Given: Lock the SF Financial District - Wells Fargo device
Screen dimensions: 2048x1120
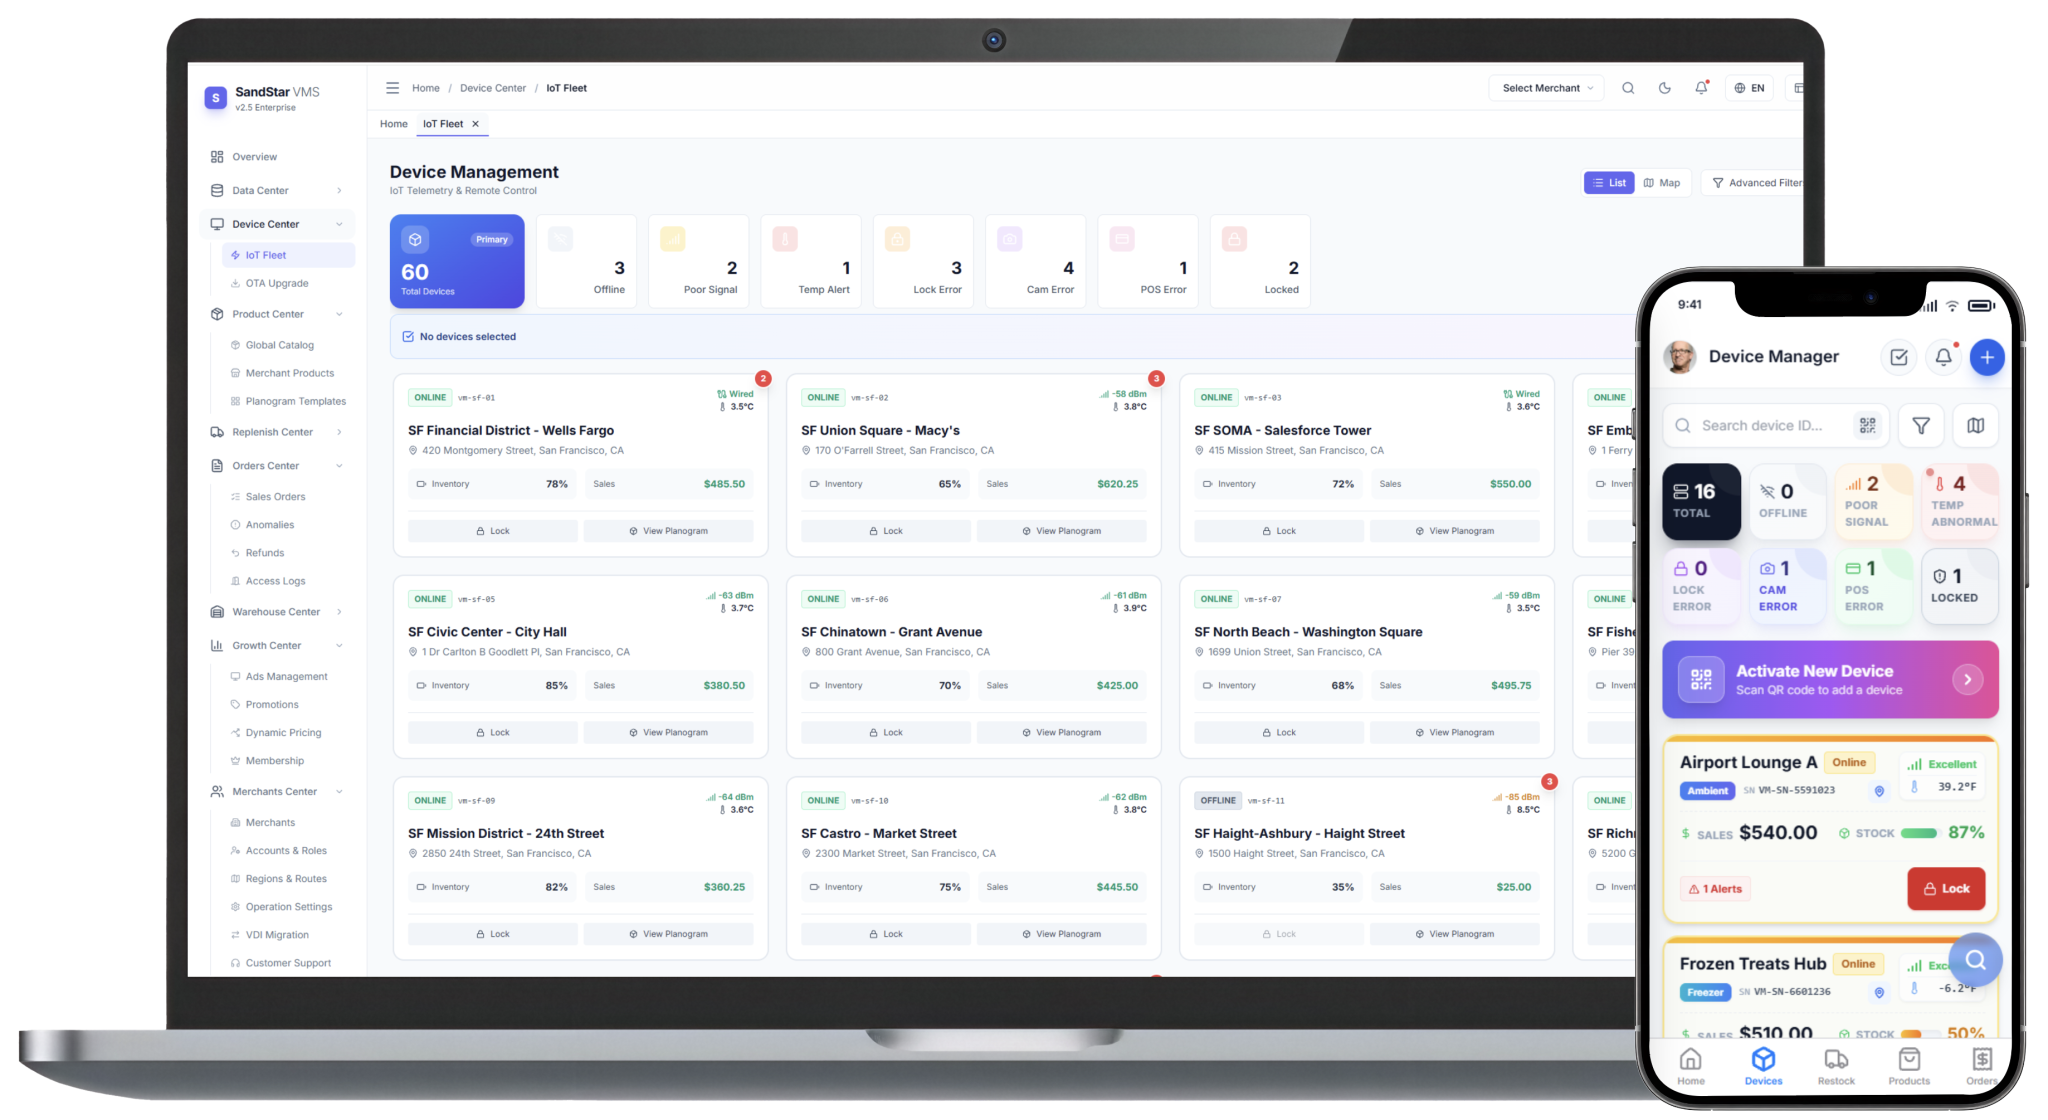Looking at the screenshot, I should (493, 531).
